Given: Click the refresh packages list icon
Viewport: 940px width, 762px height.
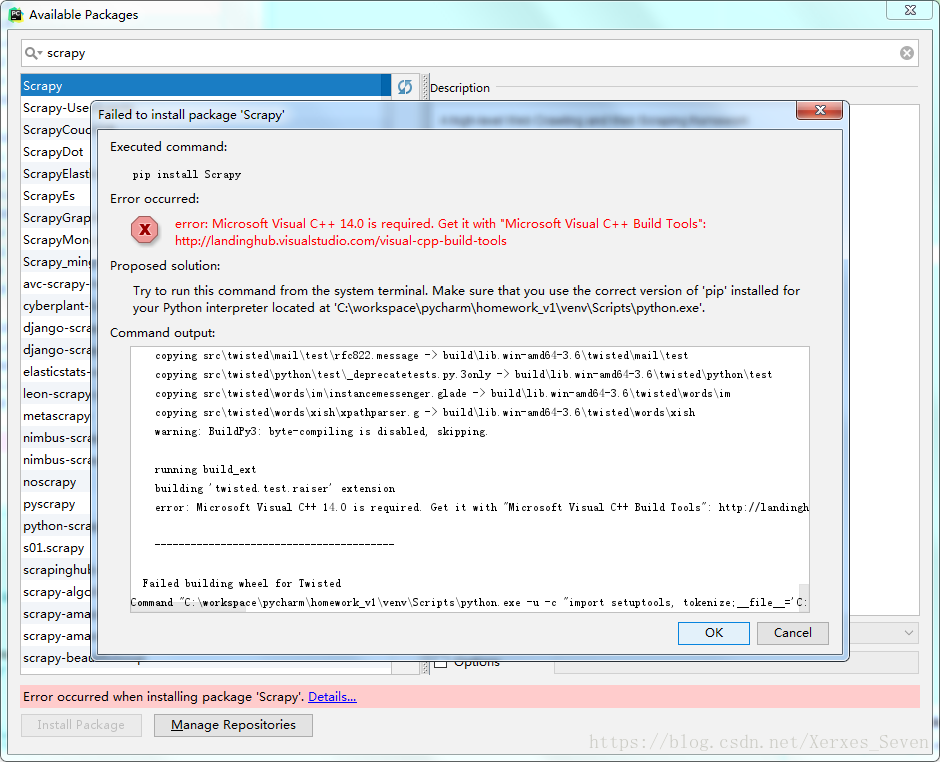Looking at the screenshot, I should click(x=405, y=87).
